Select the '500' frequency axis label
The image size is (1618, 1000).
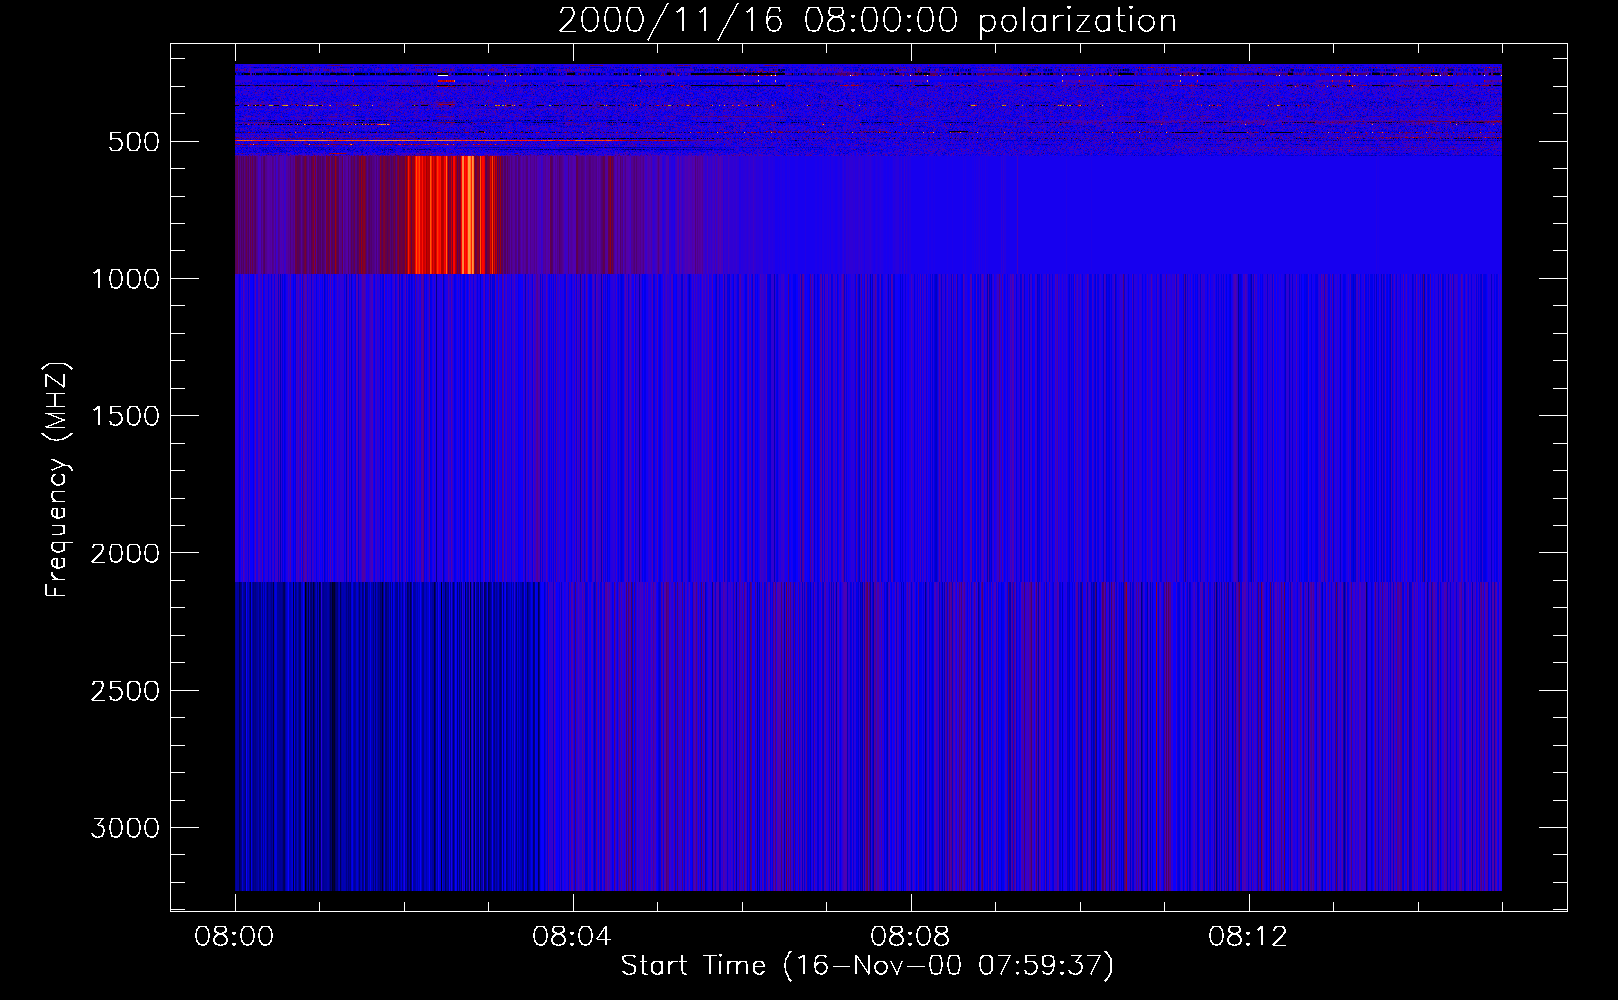(134, 142)
